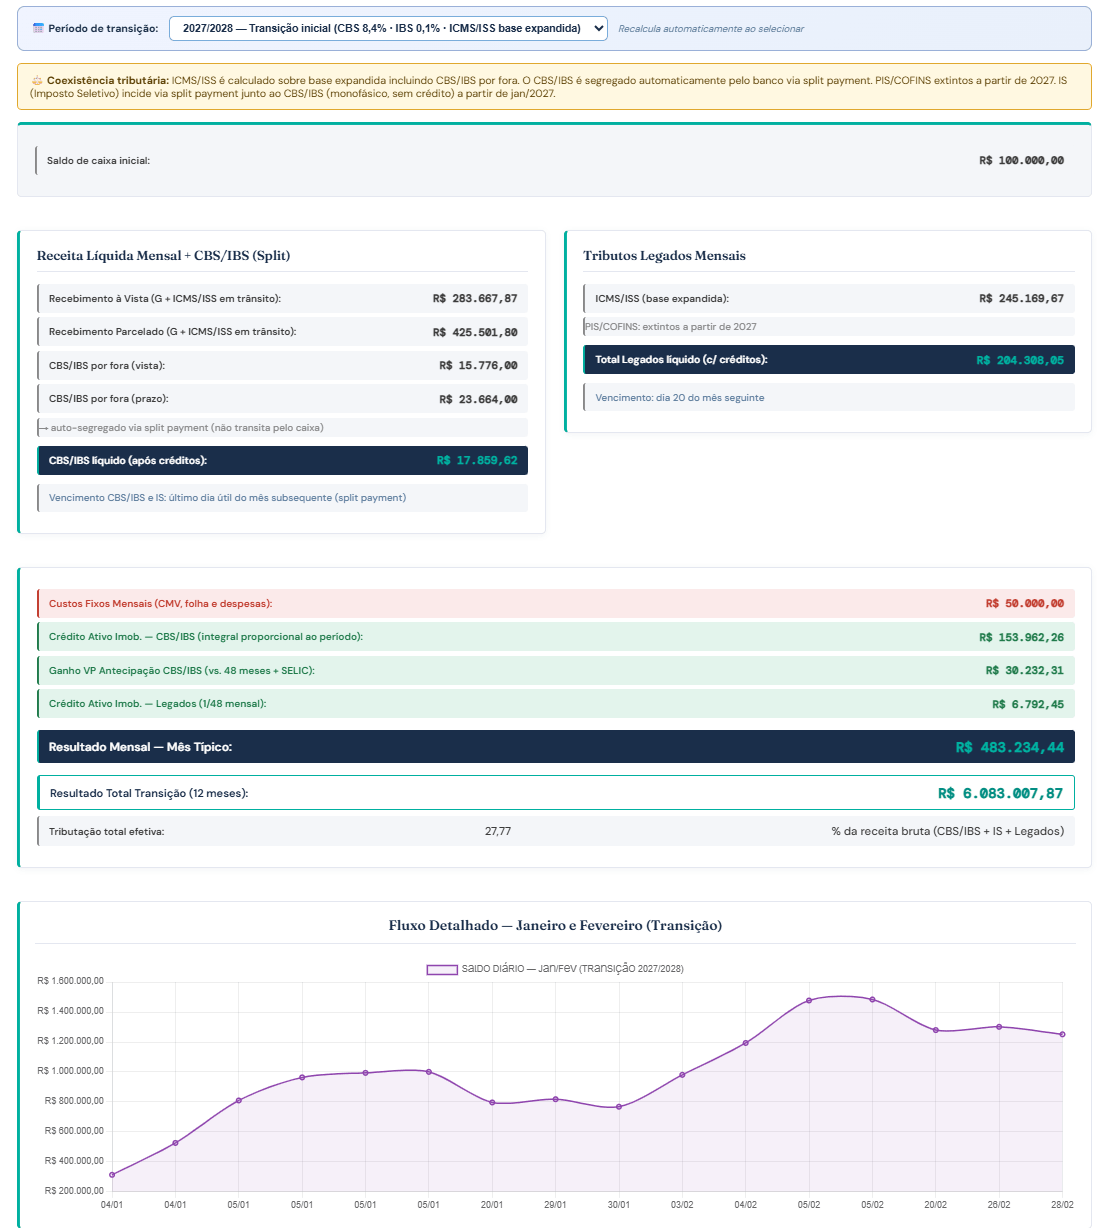
Task: Toggle the Saldo Diário legend swatch
Action: tap(442, 969)
